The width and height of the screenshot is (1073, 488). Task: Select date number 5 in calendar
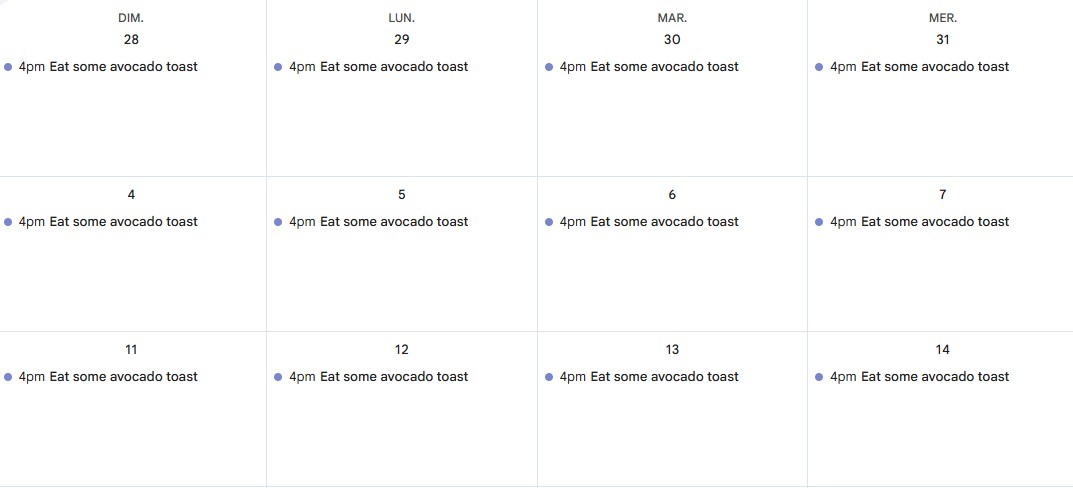tap(402, 195)
